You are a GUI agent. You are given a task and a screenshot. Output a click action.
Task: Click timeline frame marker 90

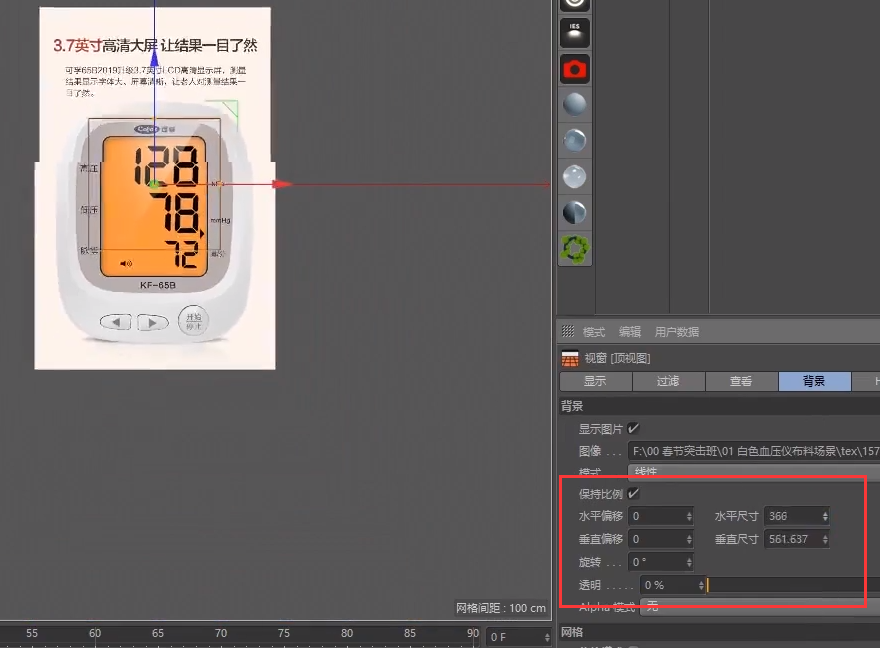[x=473, y=633]
